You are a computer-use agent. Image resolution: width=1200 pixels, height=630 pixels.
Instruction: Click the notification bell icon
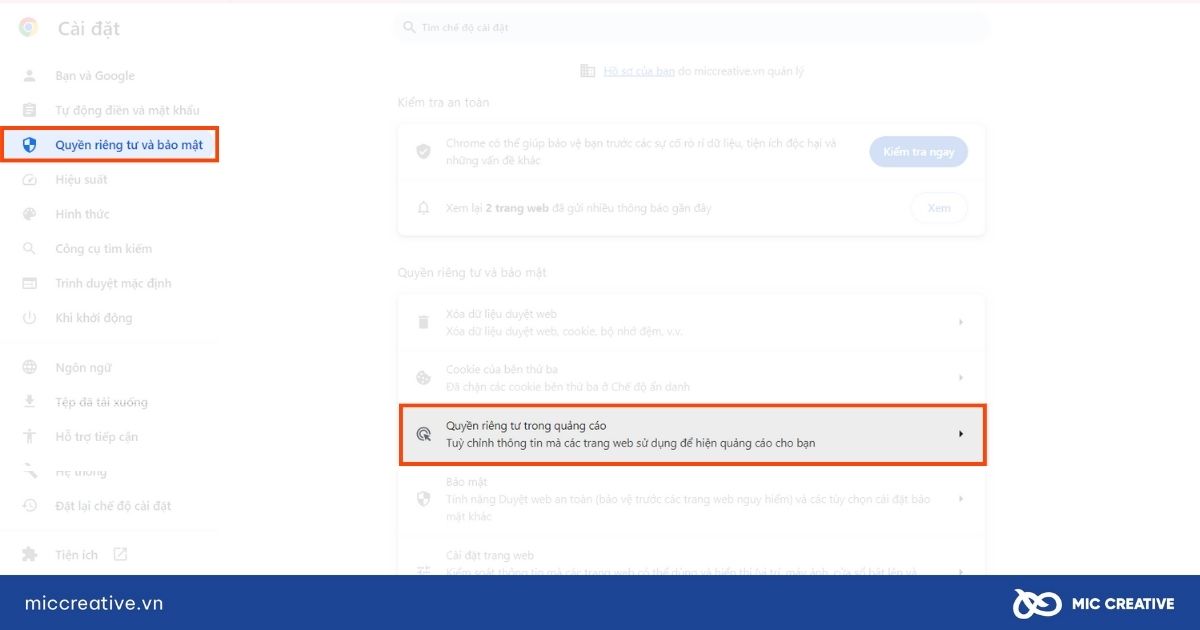[424, 208]
